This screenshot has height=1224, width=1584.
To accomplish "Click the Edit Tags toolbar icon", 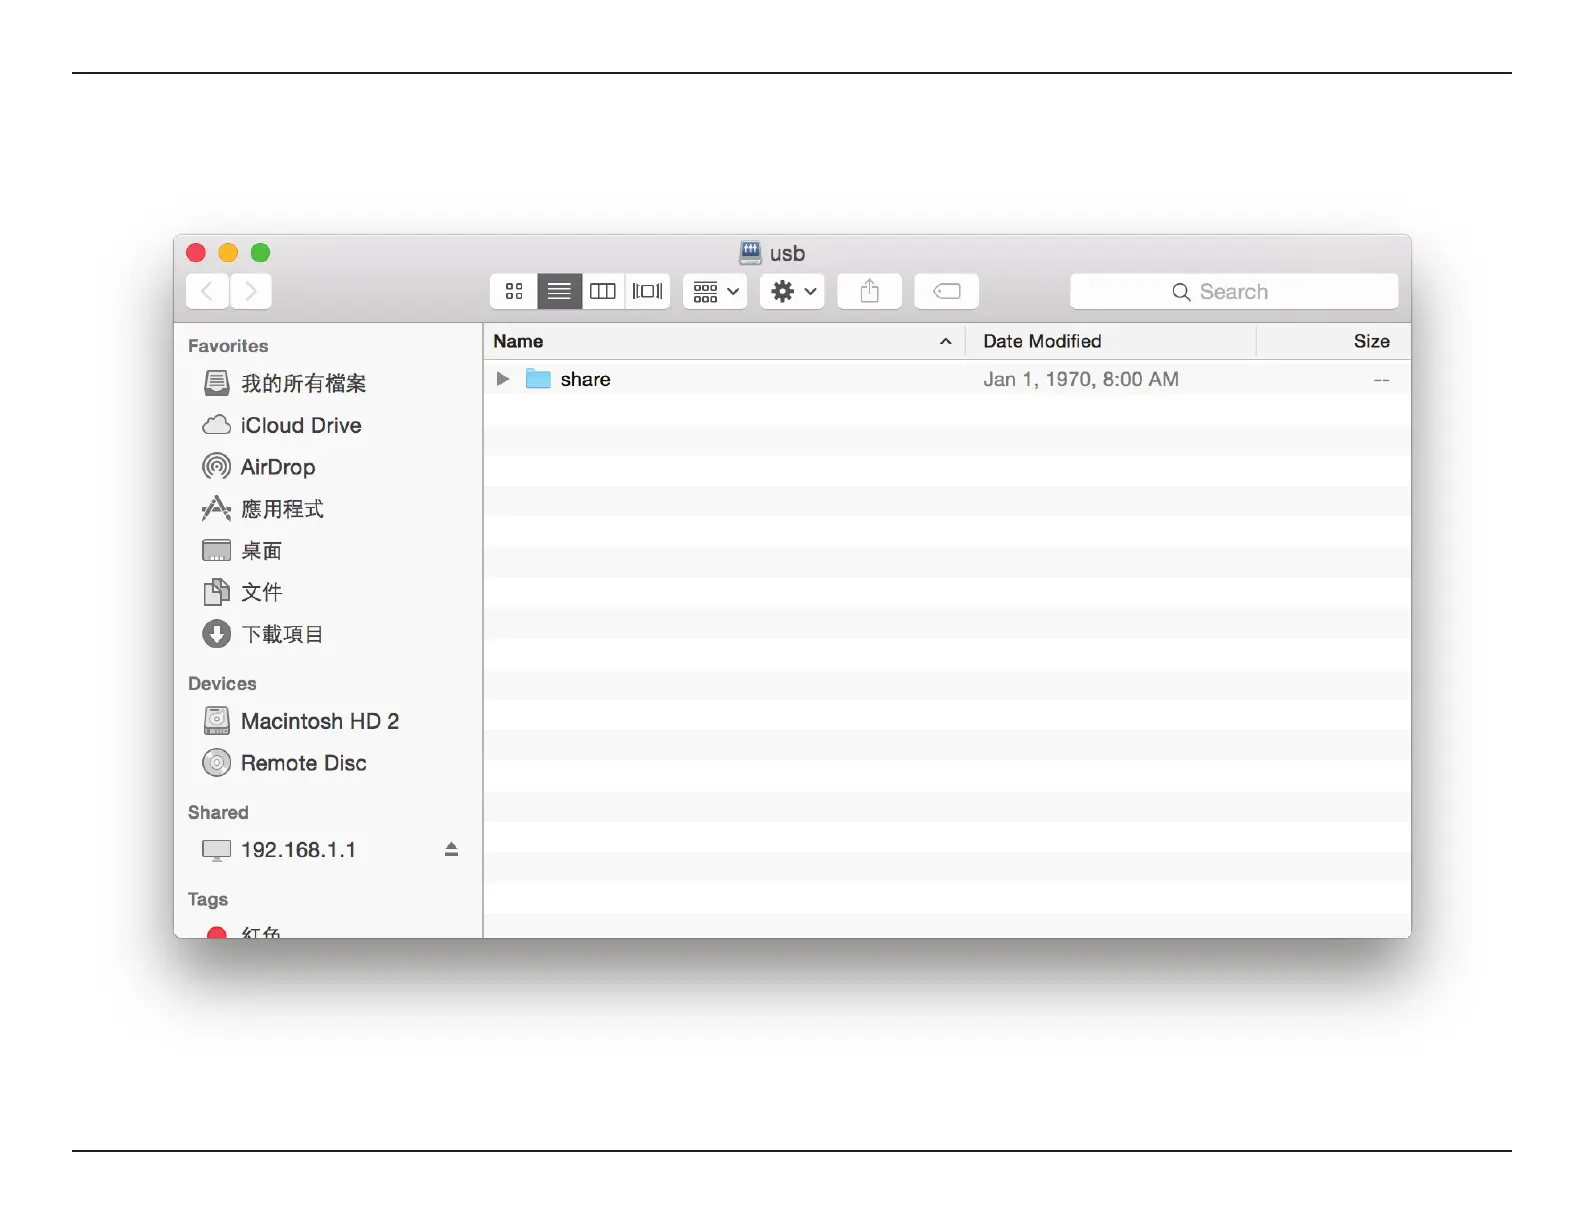I will click(x=947, y=291).
